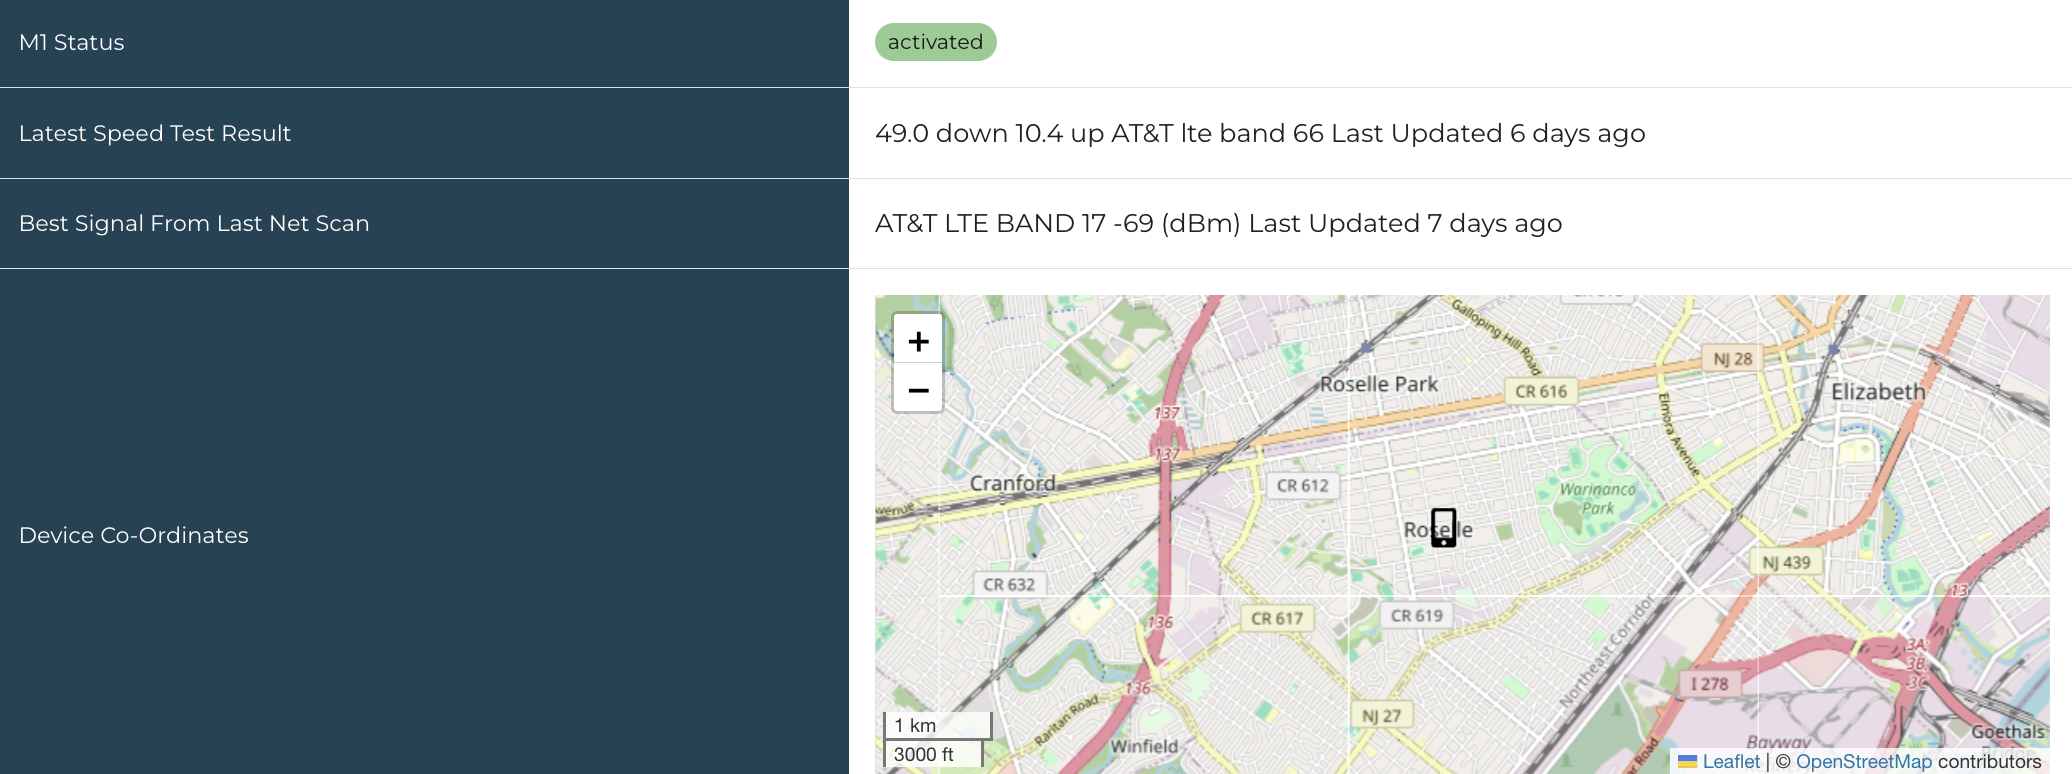The image size is (2072, 774).
Task: Click the NJ 27 route shield
Action: (1381, 716)
